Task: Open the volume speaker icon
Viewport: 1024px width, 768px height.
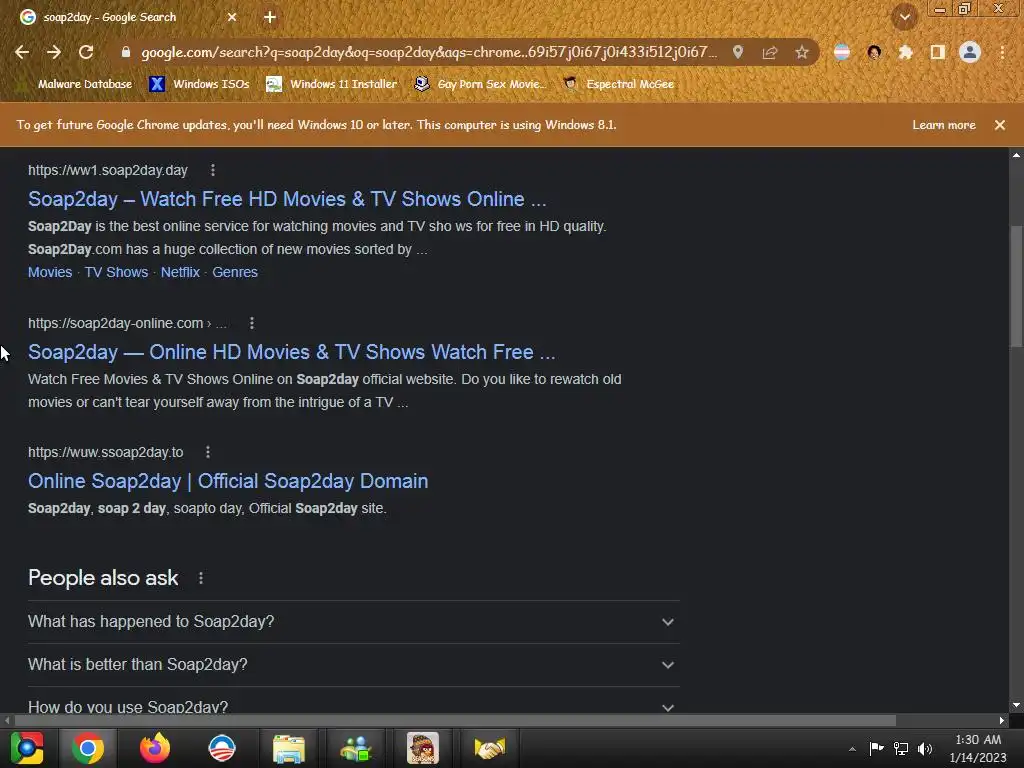Action: [x=925, y=748]
